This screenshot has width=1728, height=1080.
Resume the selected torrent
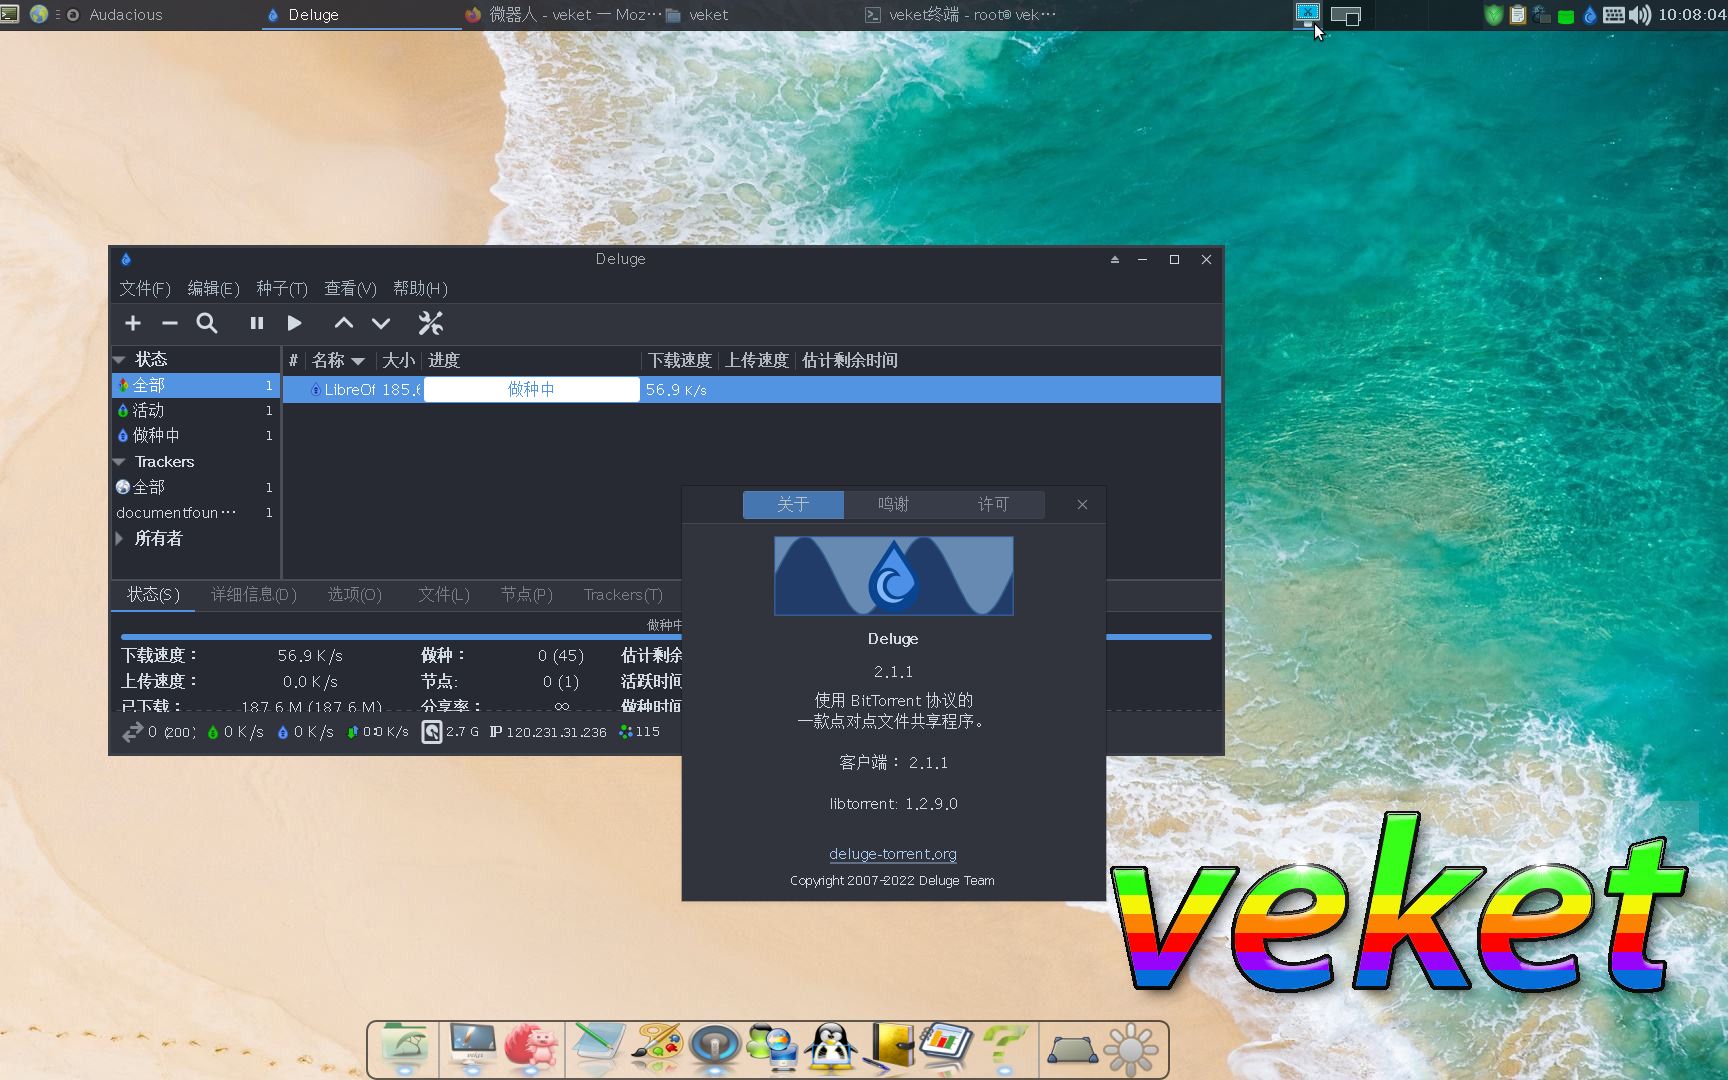tap(294, 323)
